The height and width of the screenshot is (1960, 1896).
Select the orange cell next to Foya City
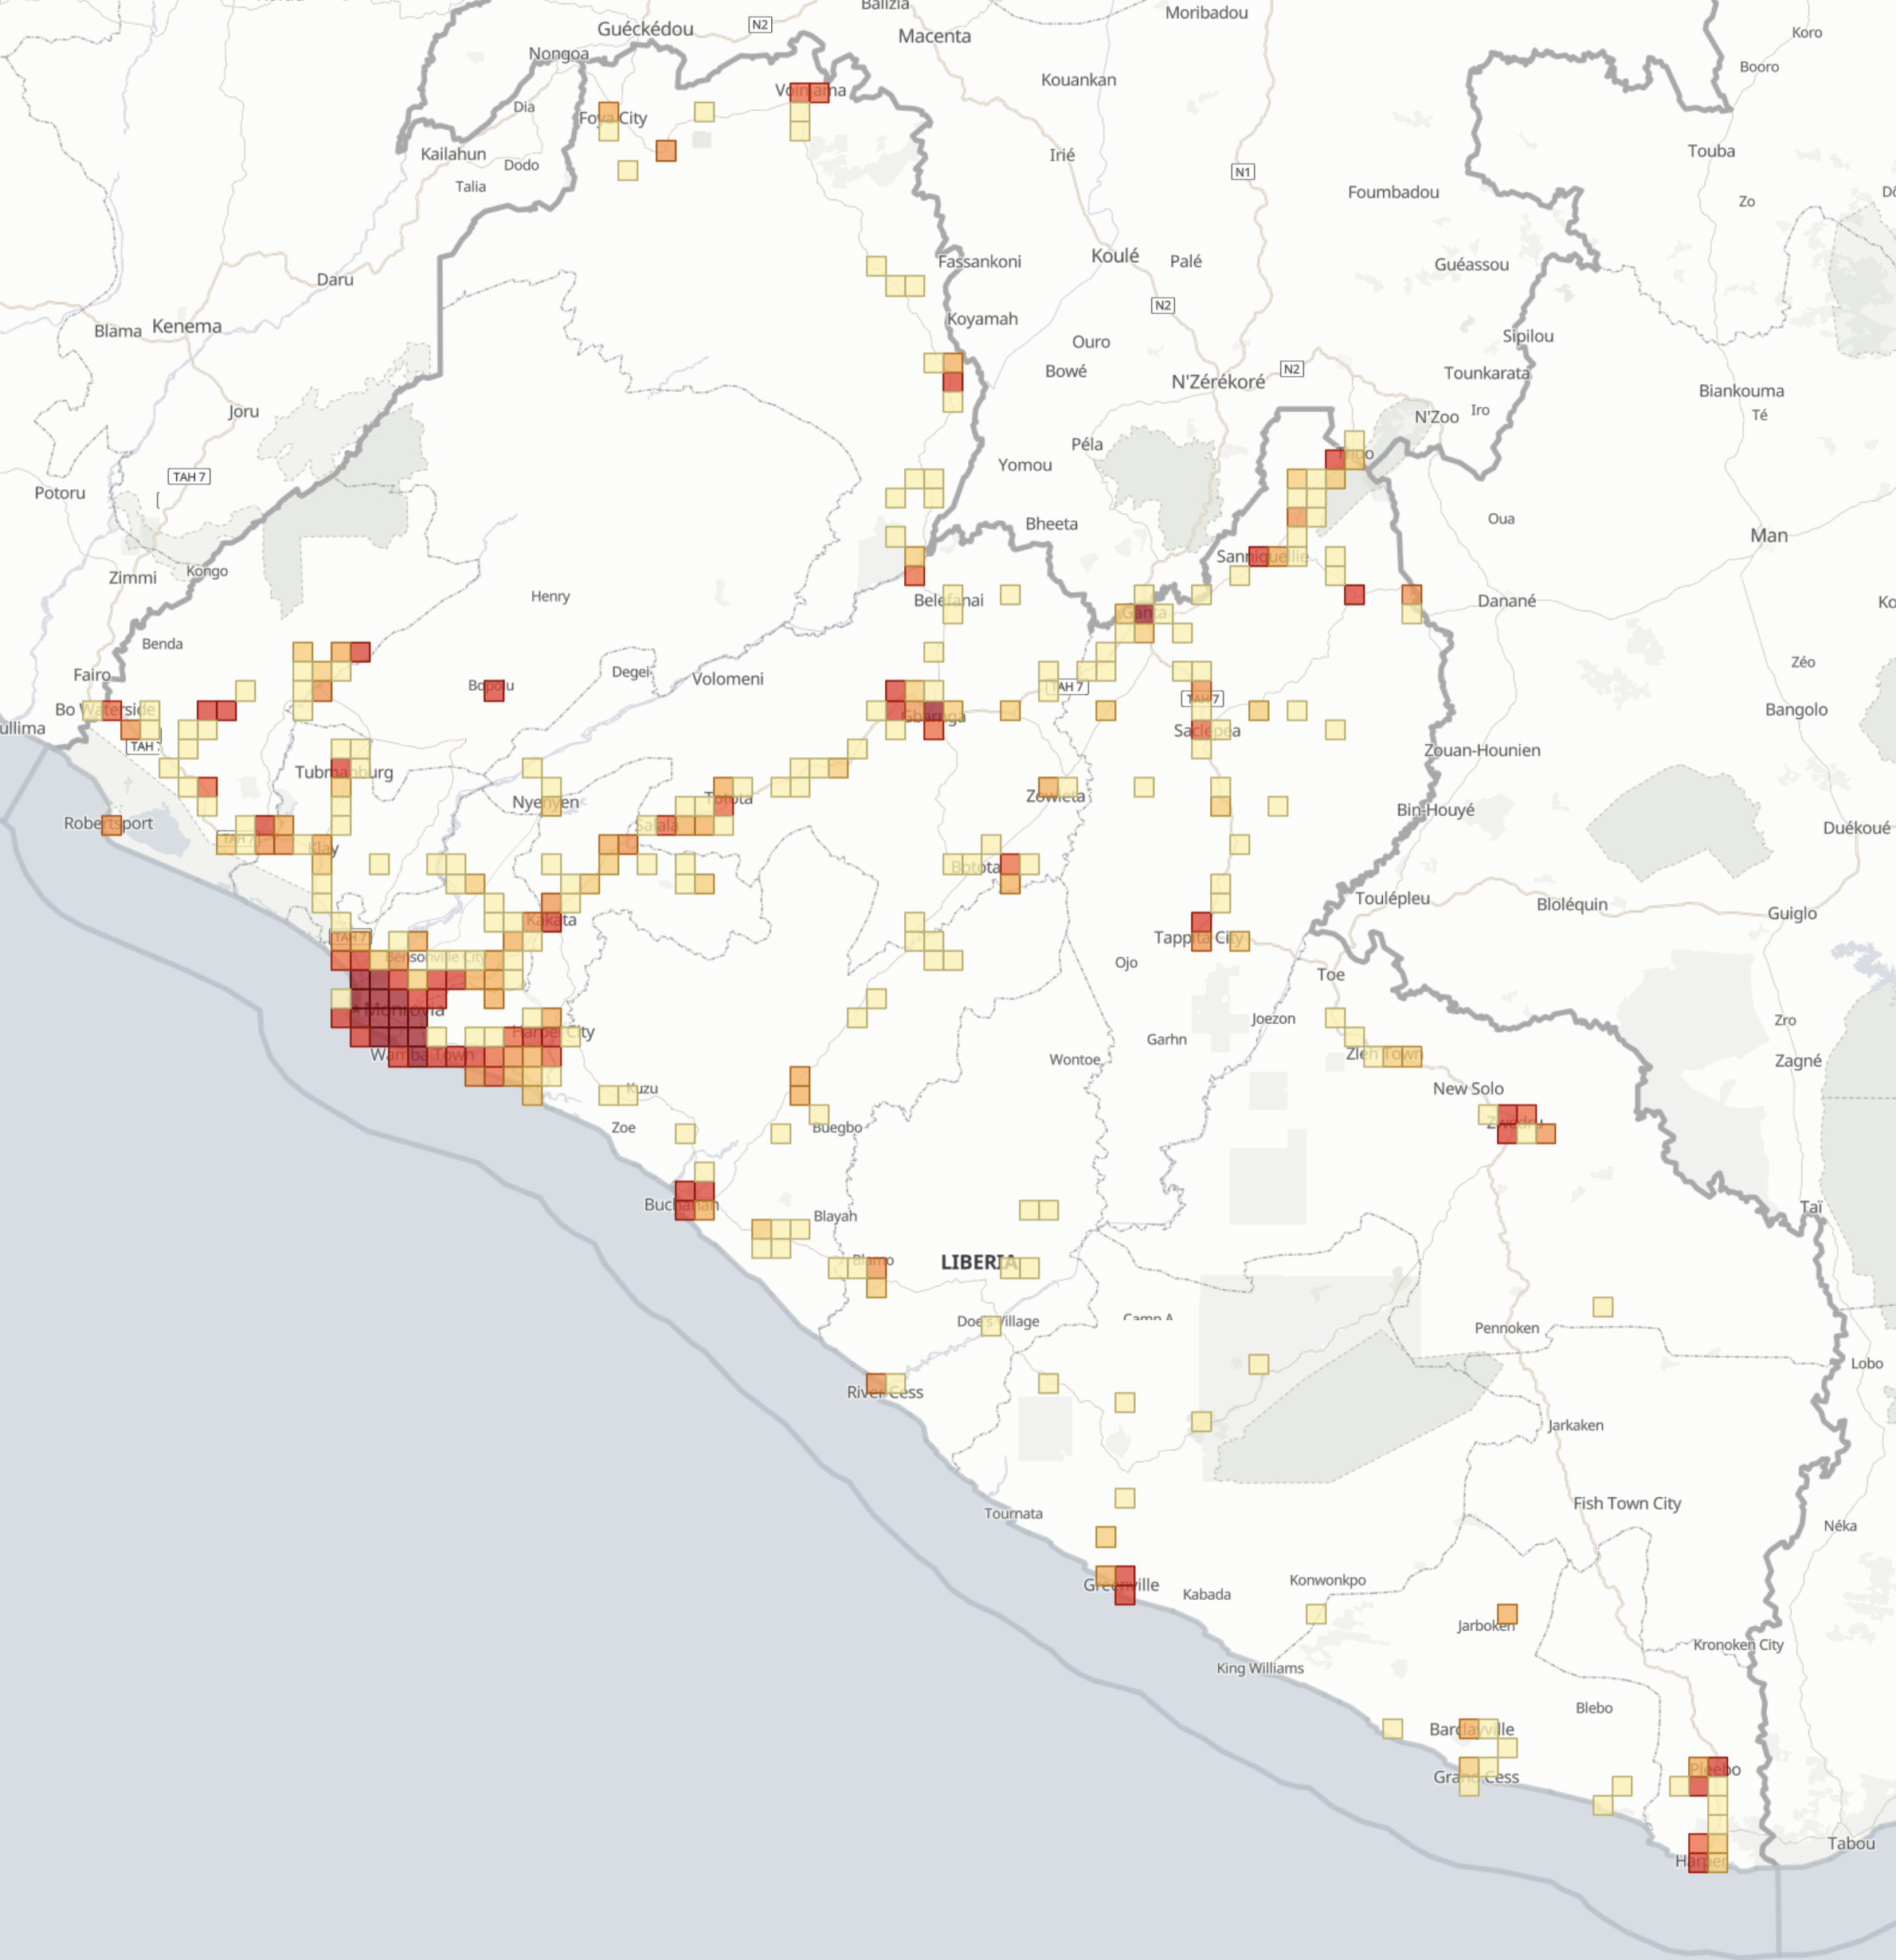click(608, 113)
